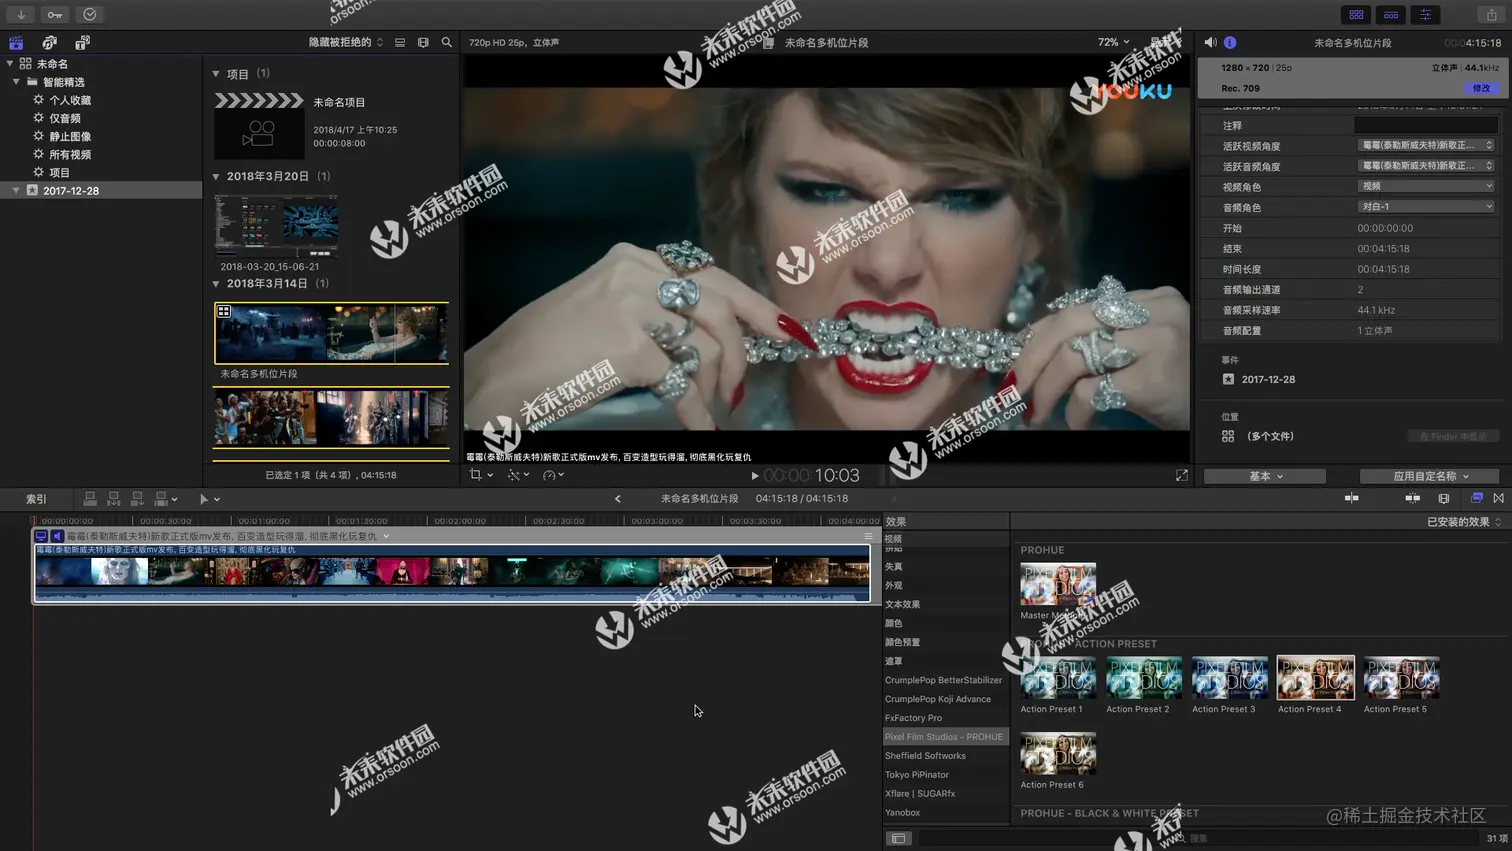Play the viewer video
This screenshot has height=851, width=1512.
[x=755, y=476]
